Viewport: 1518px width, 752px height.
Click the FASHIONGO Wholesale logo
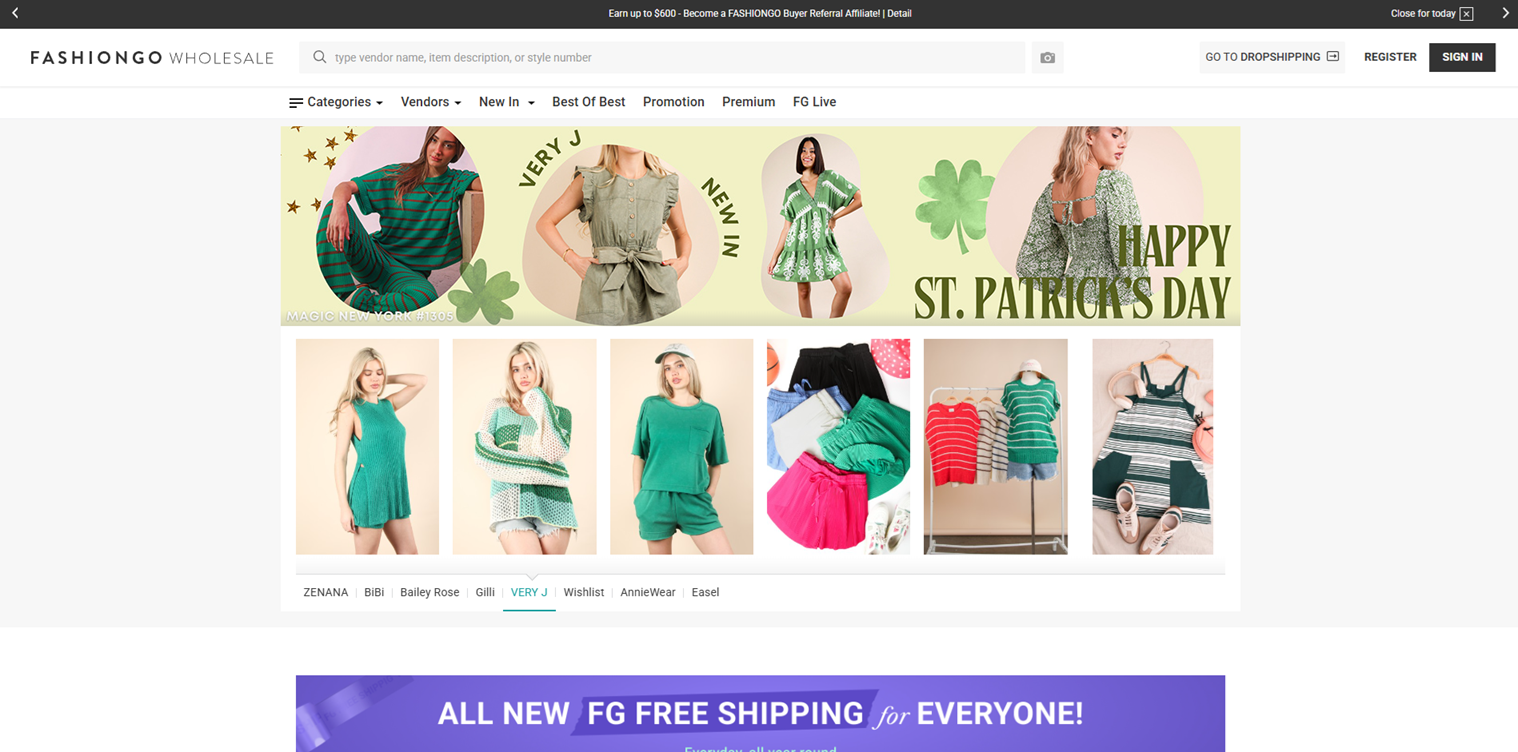tap(152, 58)
